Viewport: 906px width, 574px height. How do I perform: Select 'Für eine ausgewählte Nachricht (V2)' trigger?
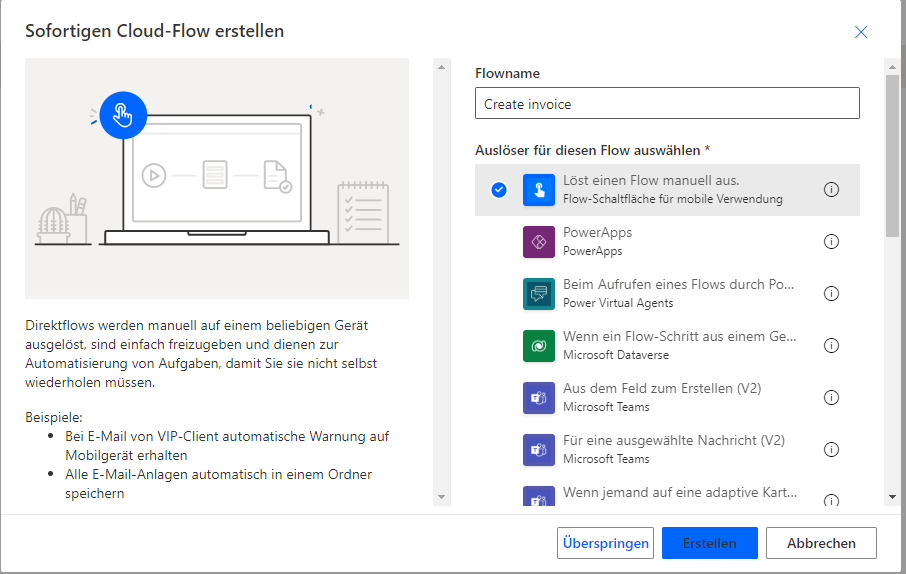[667, 450]
